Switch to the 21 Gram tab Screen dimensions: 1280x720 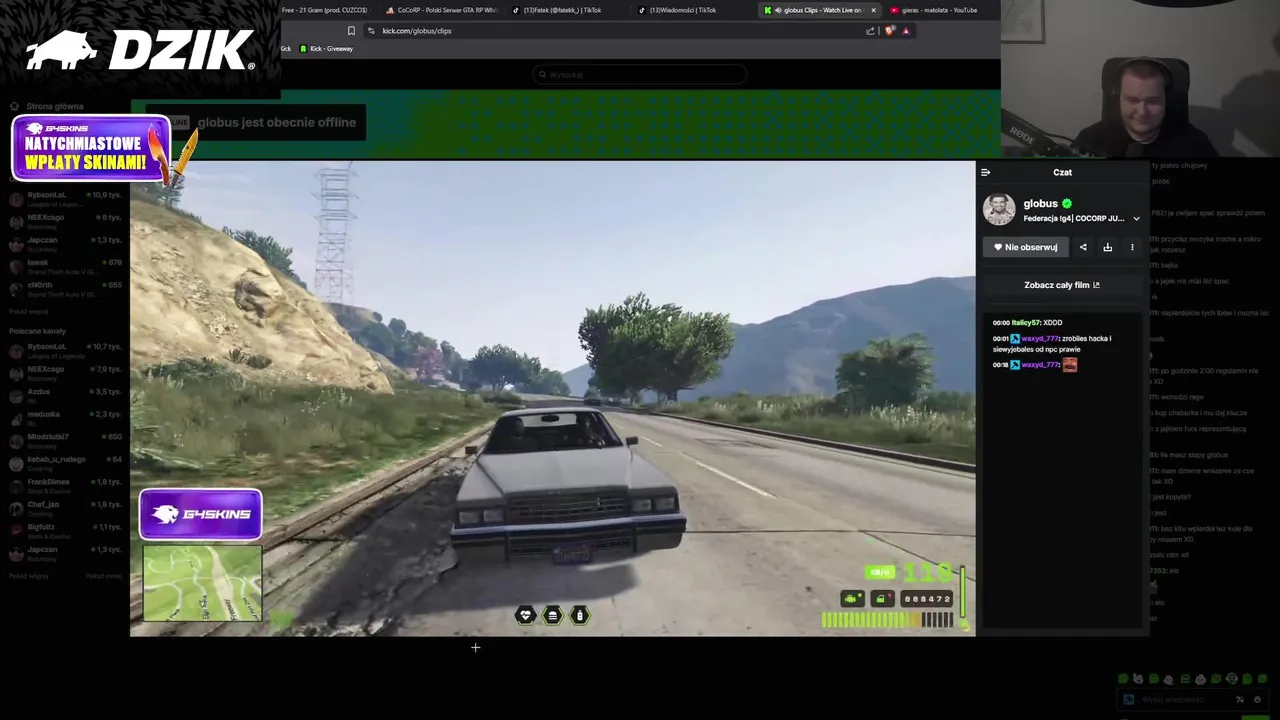tap(325, 10)
